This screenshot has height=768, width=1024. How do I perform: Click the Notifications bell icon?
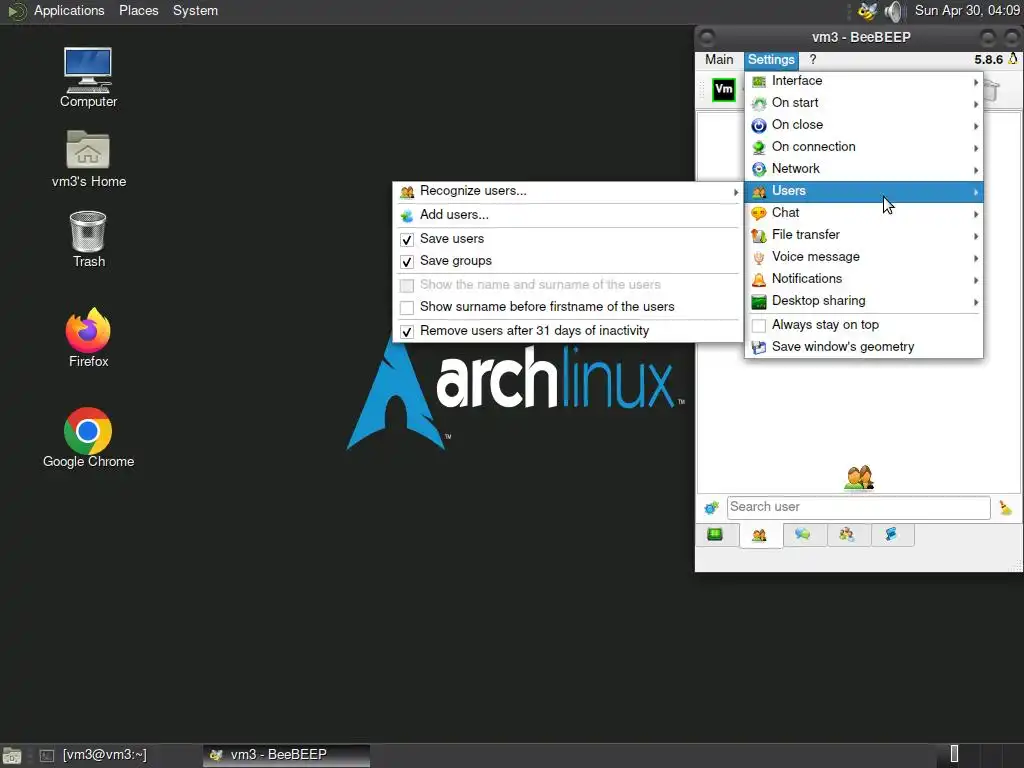pos(759,280)
